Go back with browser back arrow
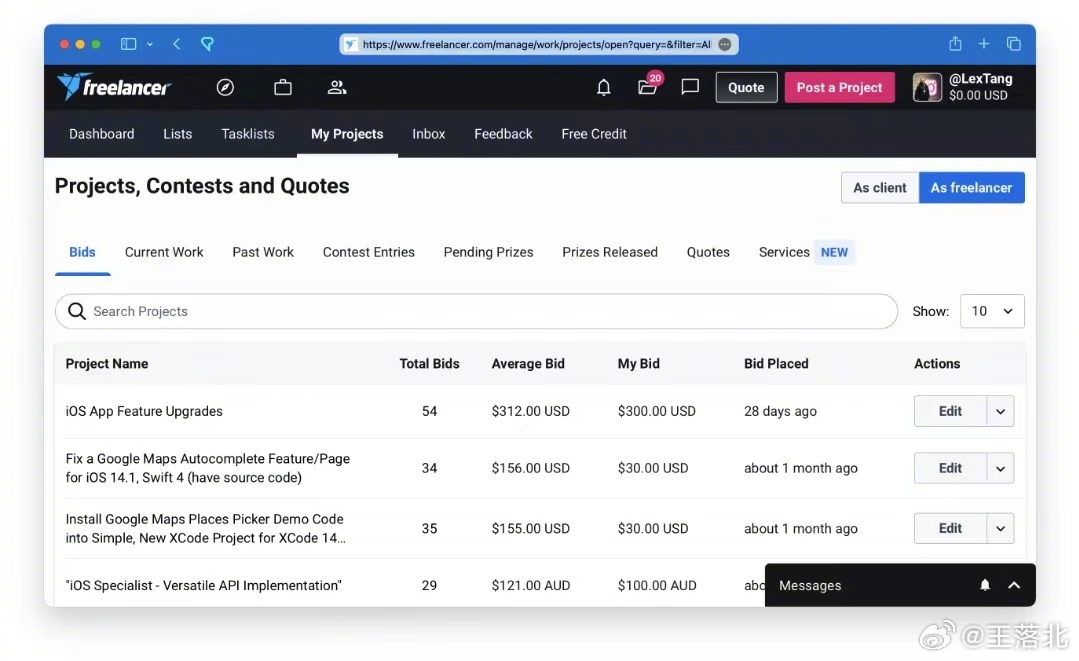This screenshot has height=661, width=1079. pos(177,44)
